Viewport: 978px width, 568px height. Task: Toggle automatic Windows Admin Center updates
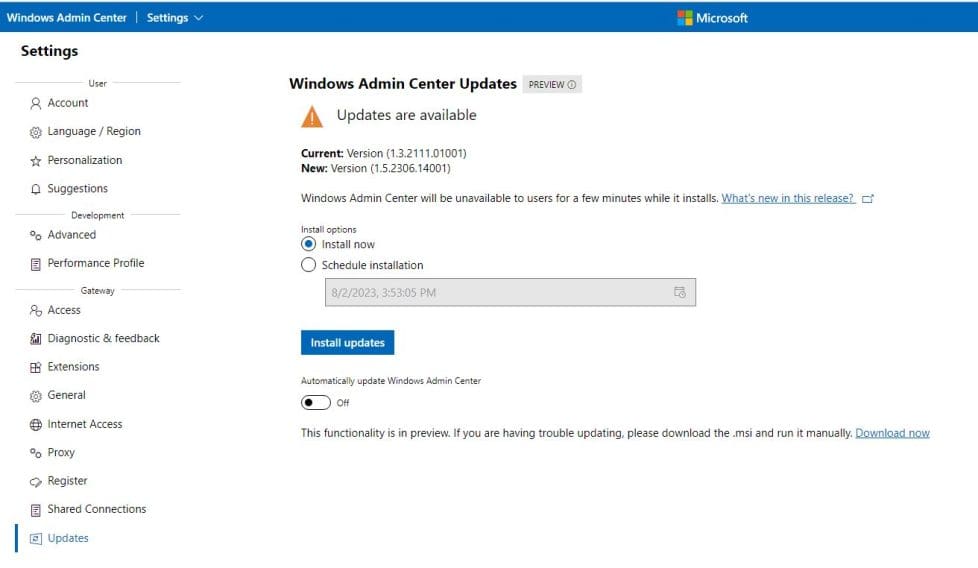coord(316,402)
